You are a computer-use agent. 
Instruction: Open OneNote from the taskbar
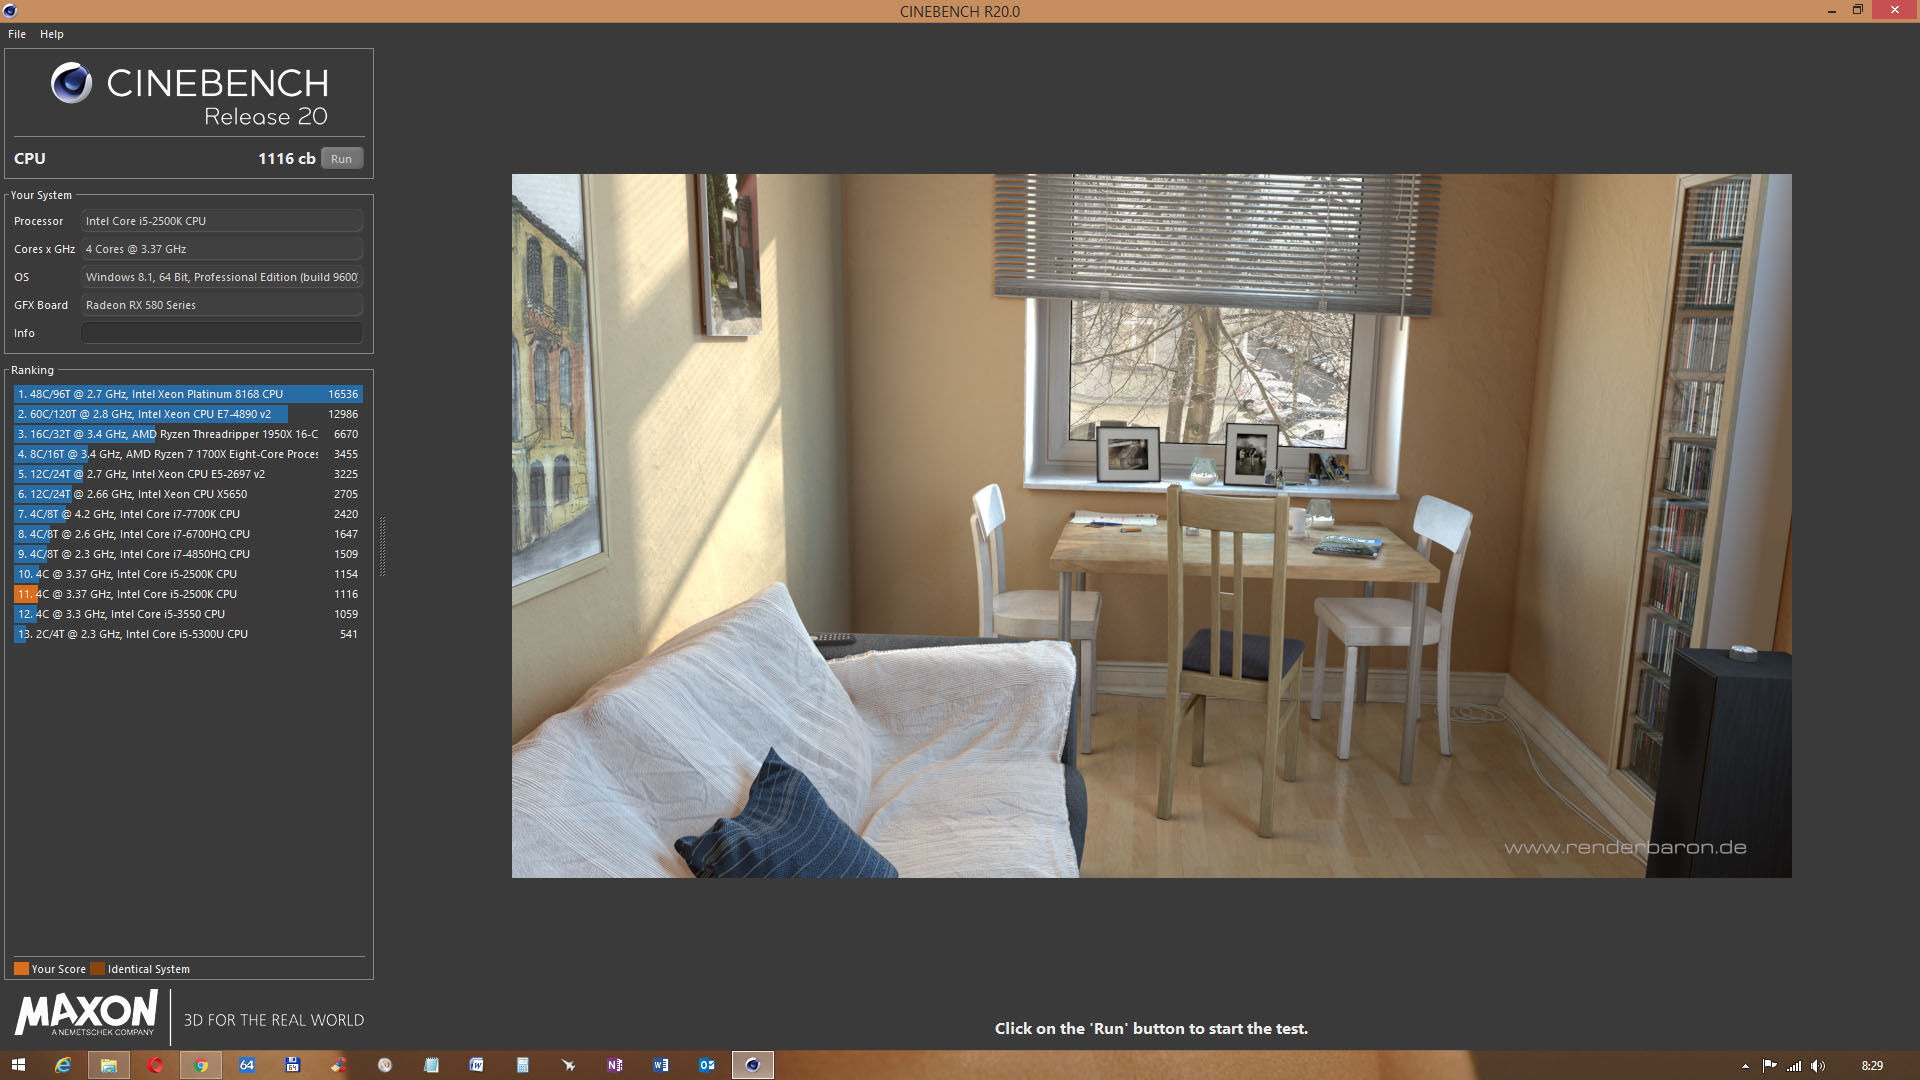click(615, 1065)
